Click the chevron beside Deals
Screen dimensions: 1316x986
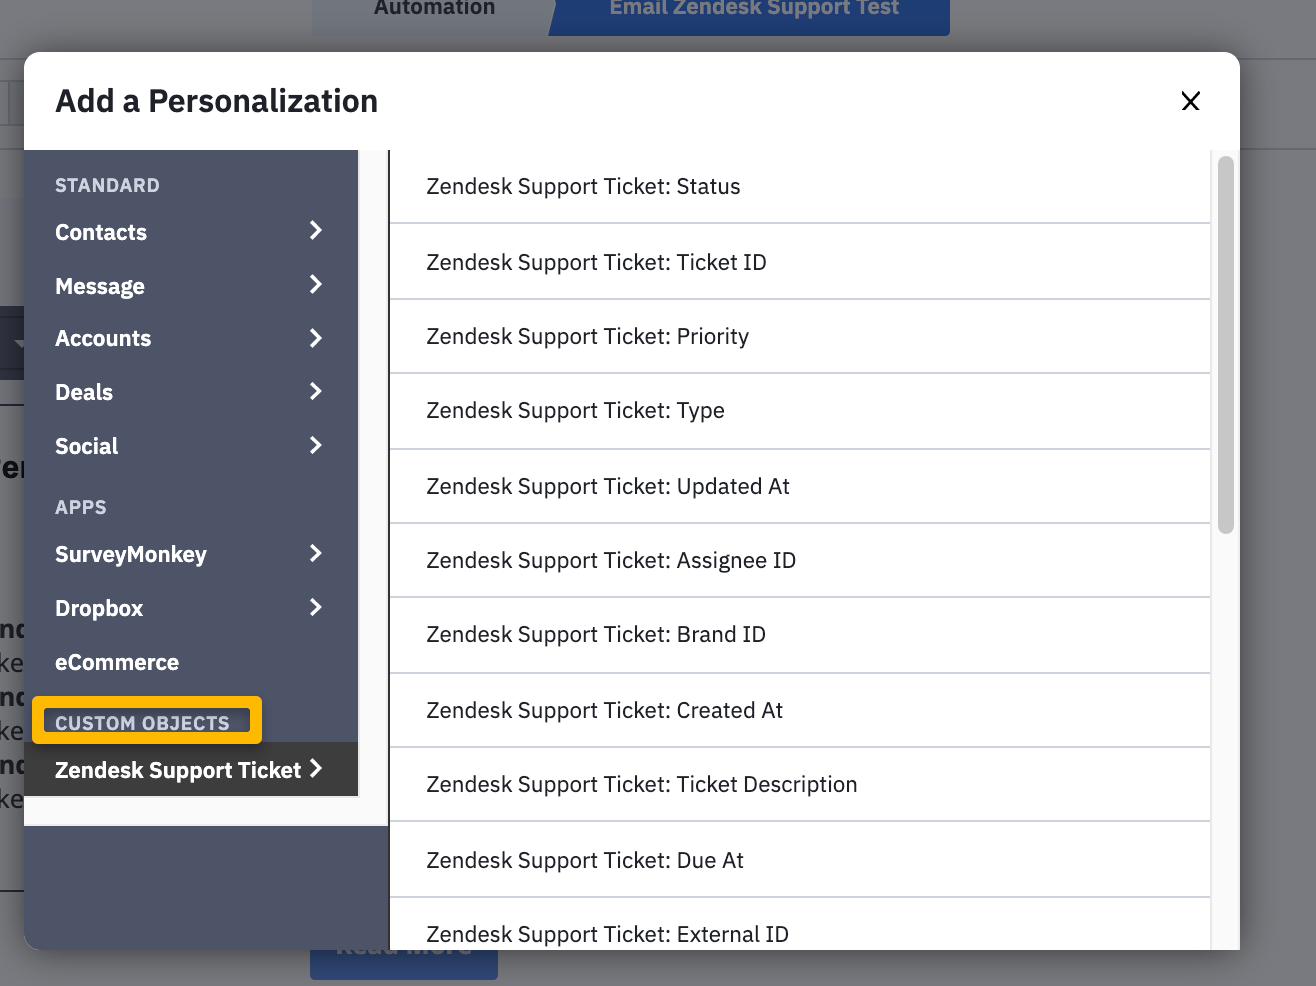[x=316, y=391]
